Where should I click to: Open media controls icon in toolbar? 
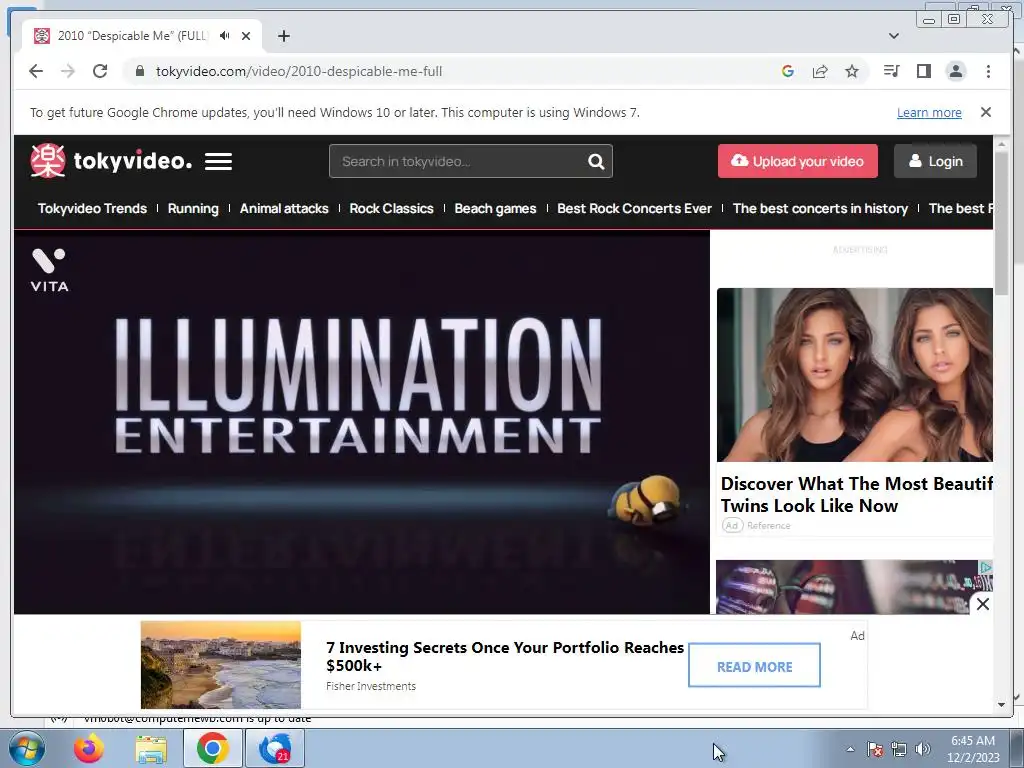(891, 71)
